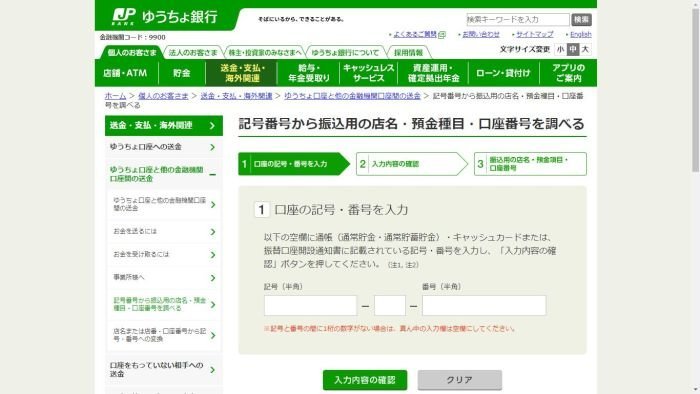Screen dimensions: 700x394
Task: Set text size to 大
Action: point(585,49)
